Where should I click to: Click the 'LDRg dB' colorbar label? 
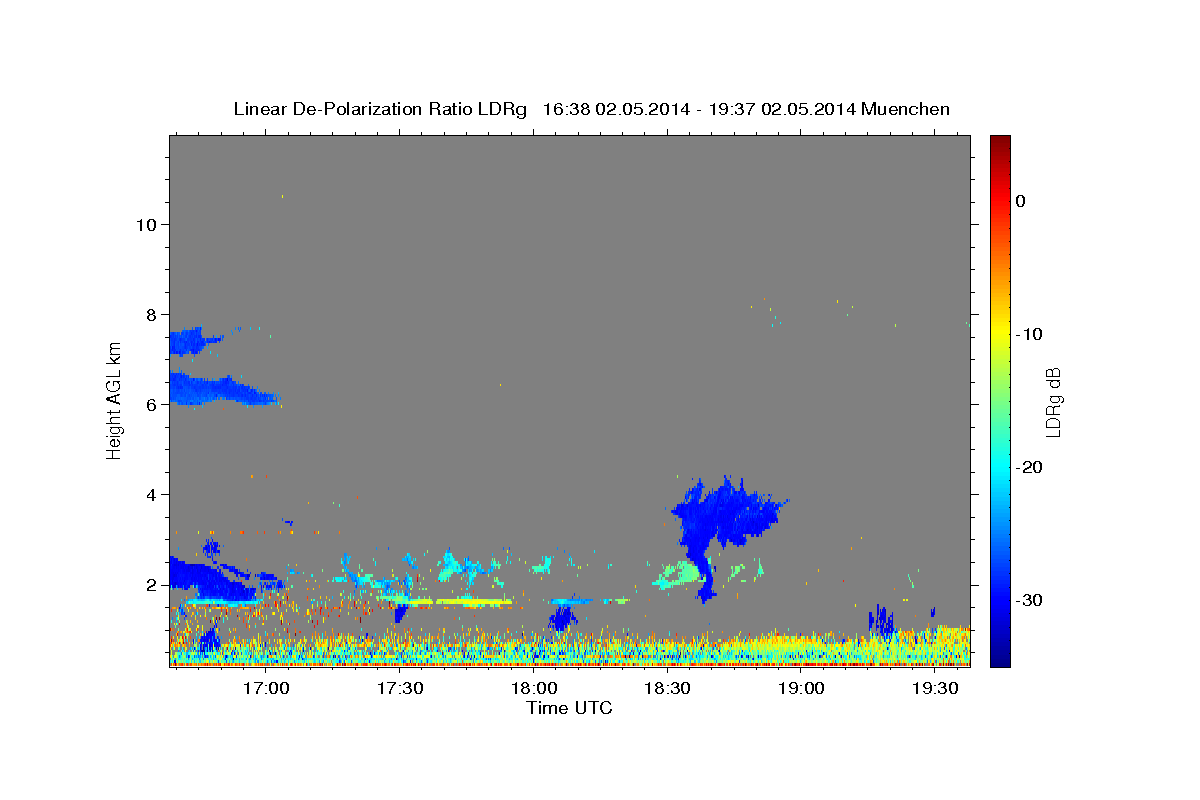[1053, 402]
